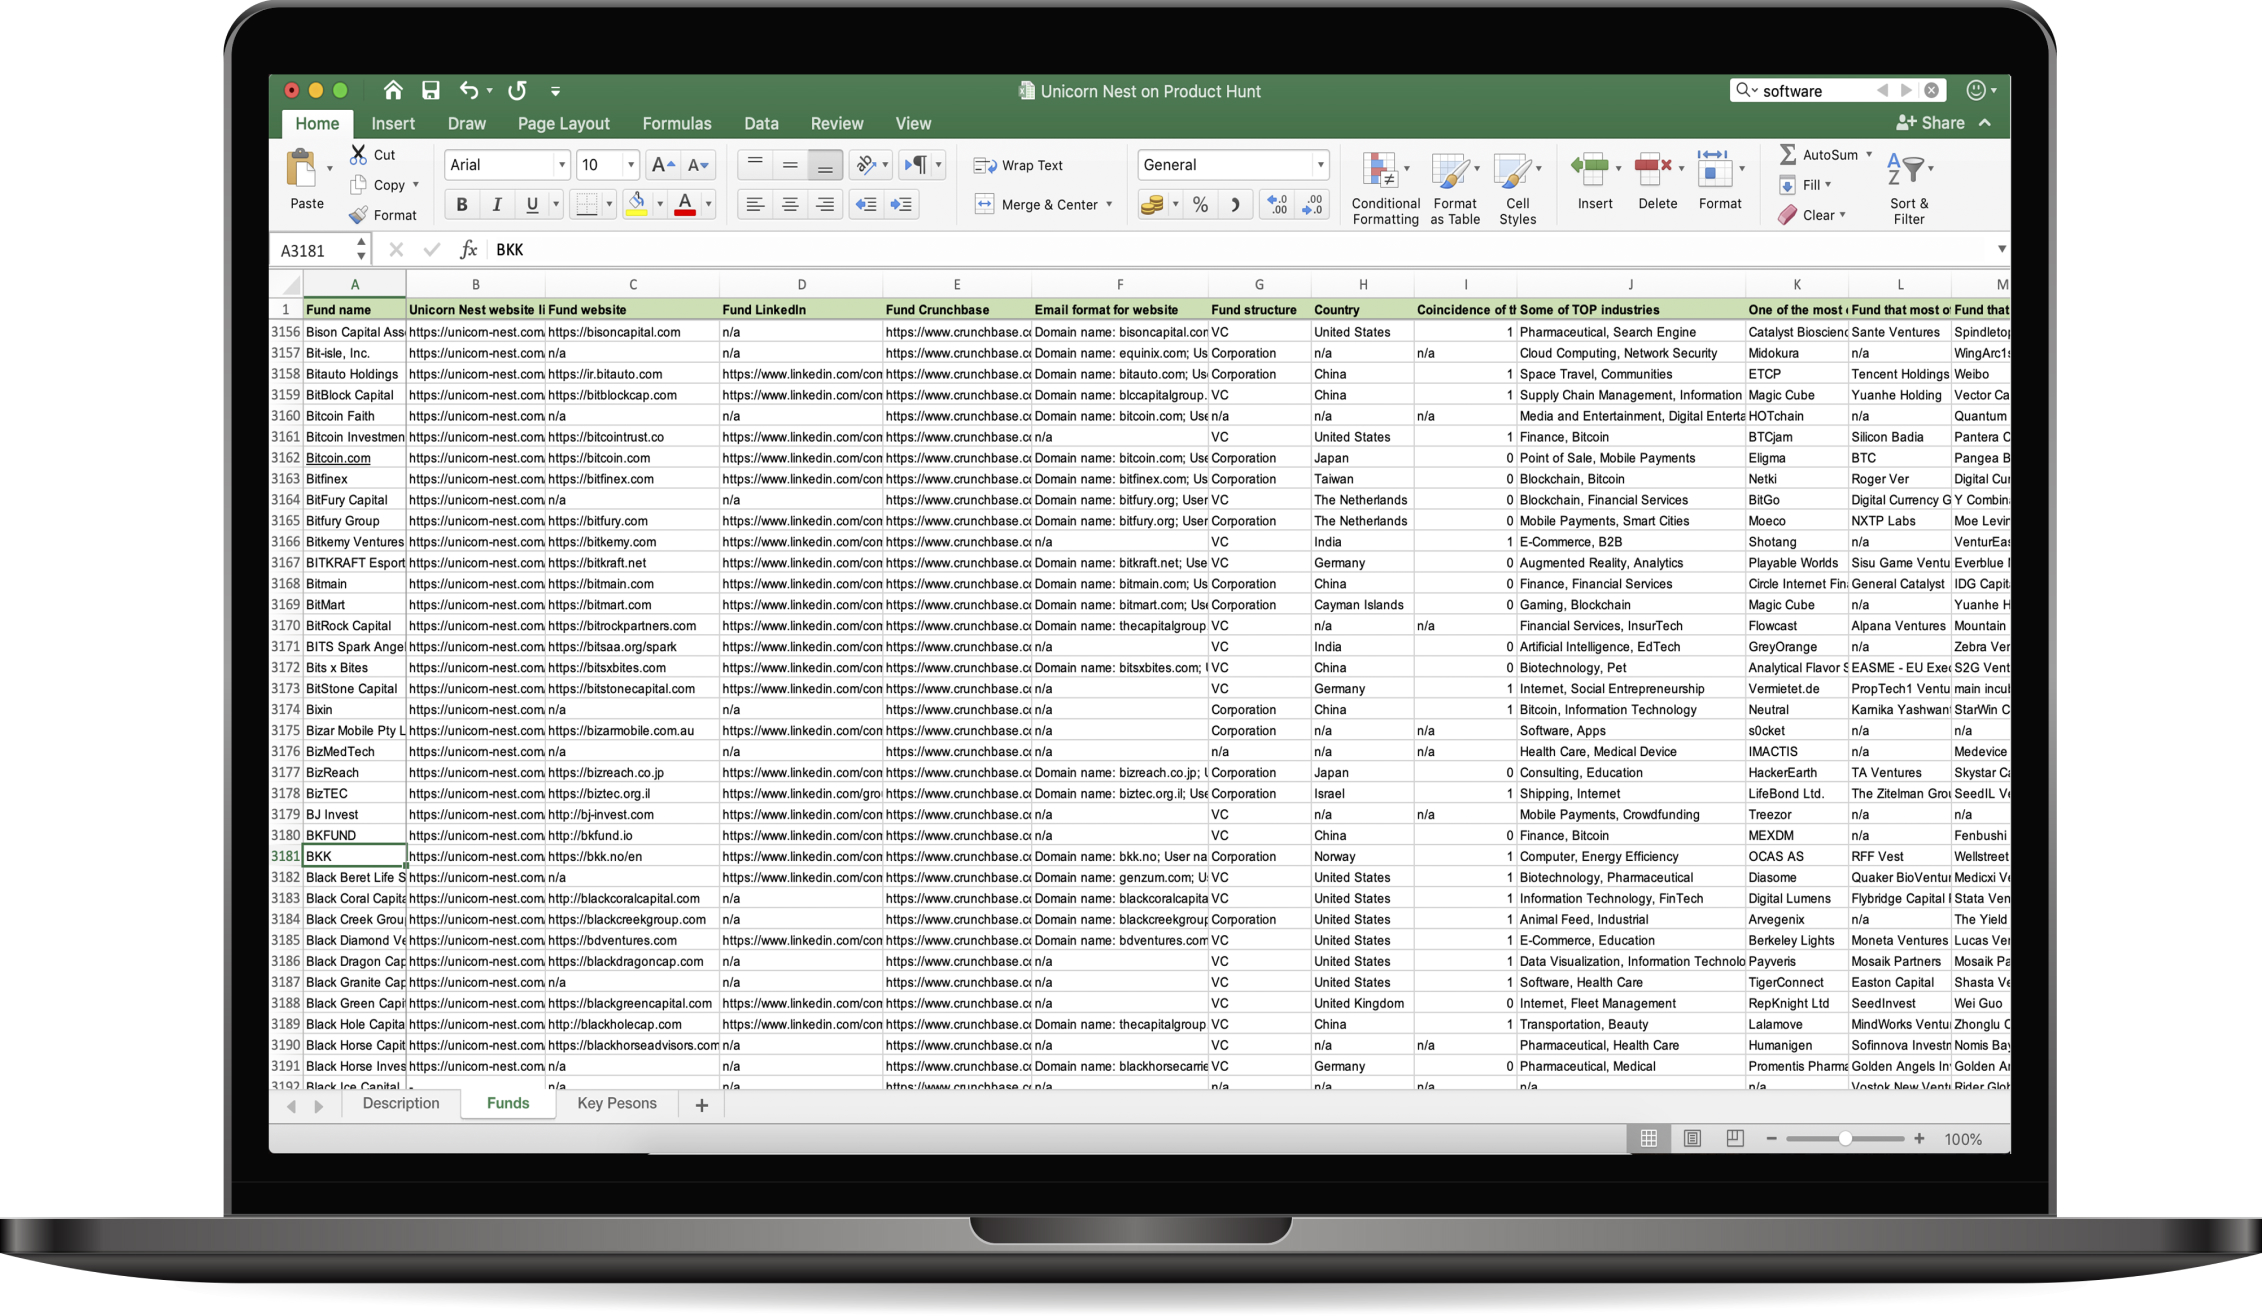The image size is (2262, 1316).
Task: Expand the Clear dropdown arrow
Action: (1842, 214)
